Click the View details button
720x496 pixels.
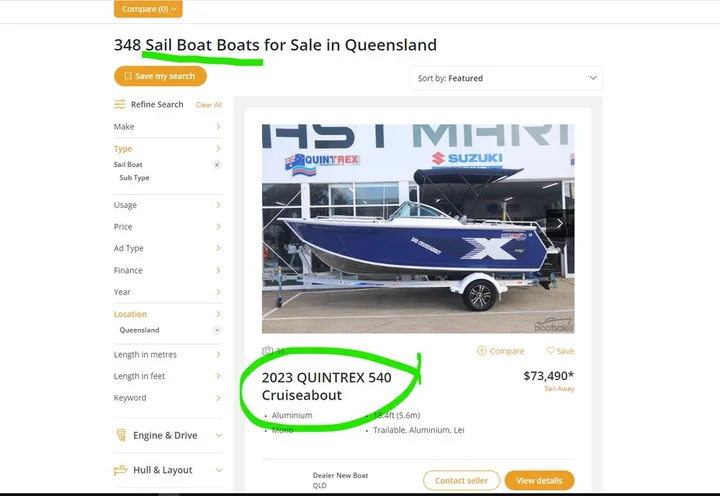point(539,481)
